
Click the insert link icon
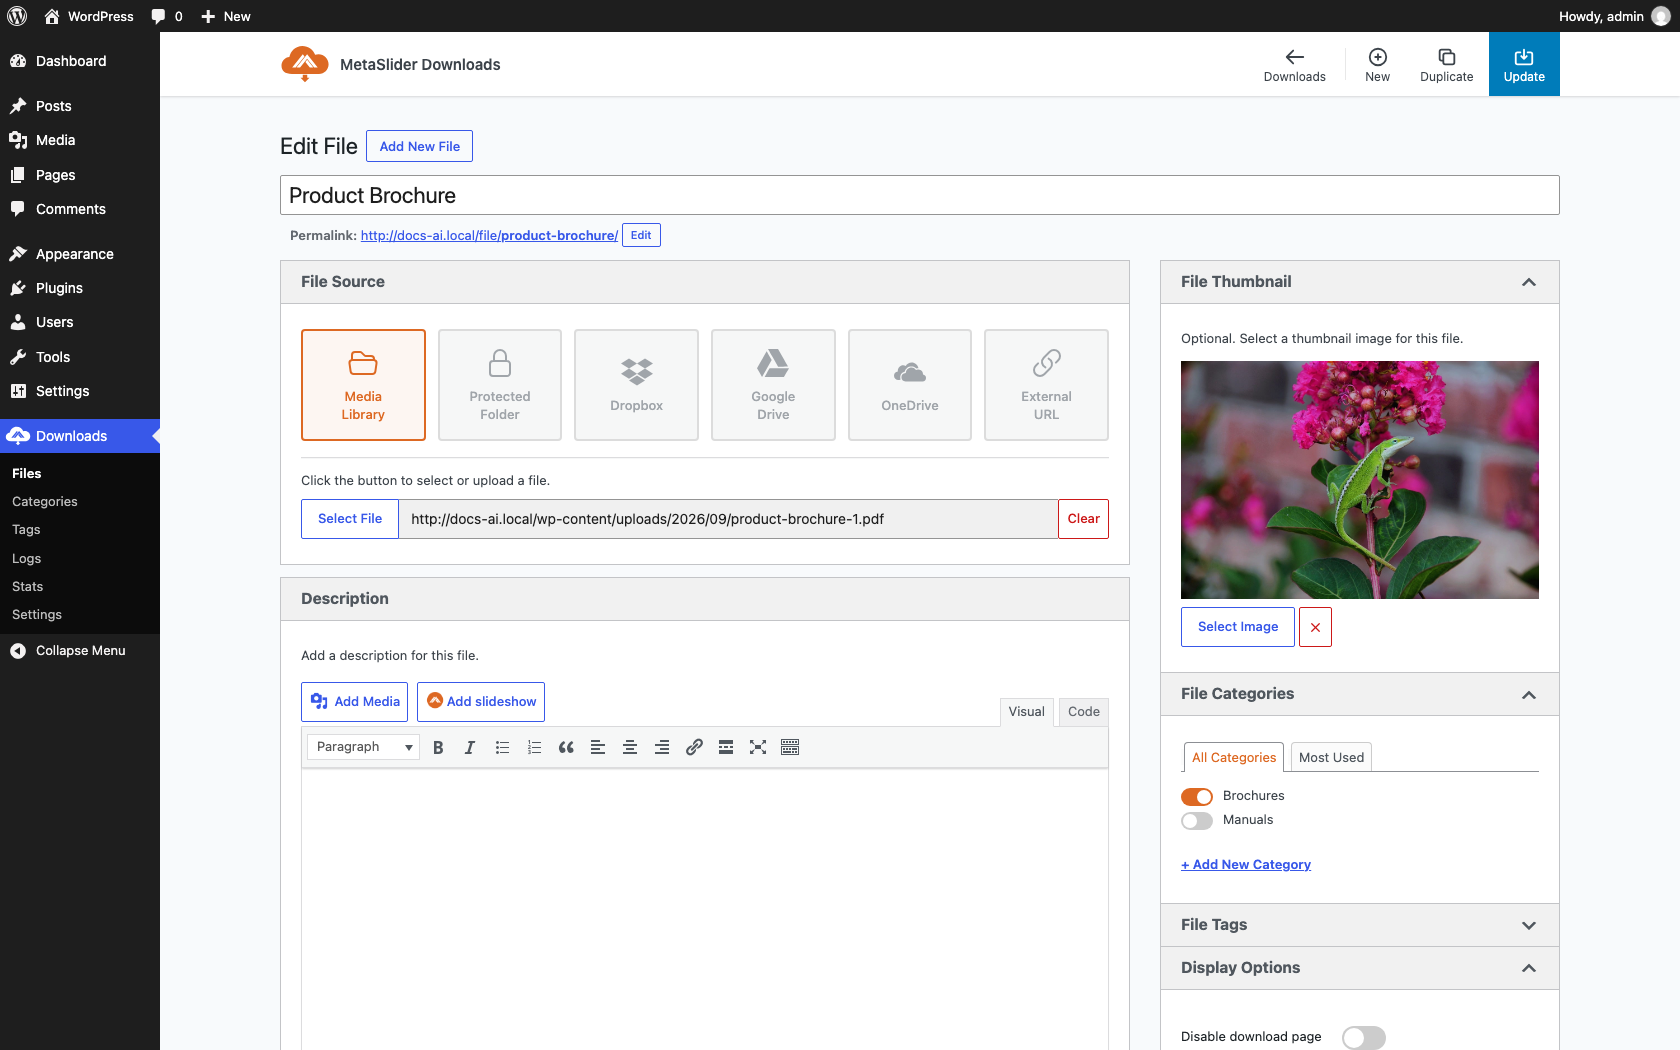(694, 747)
